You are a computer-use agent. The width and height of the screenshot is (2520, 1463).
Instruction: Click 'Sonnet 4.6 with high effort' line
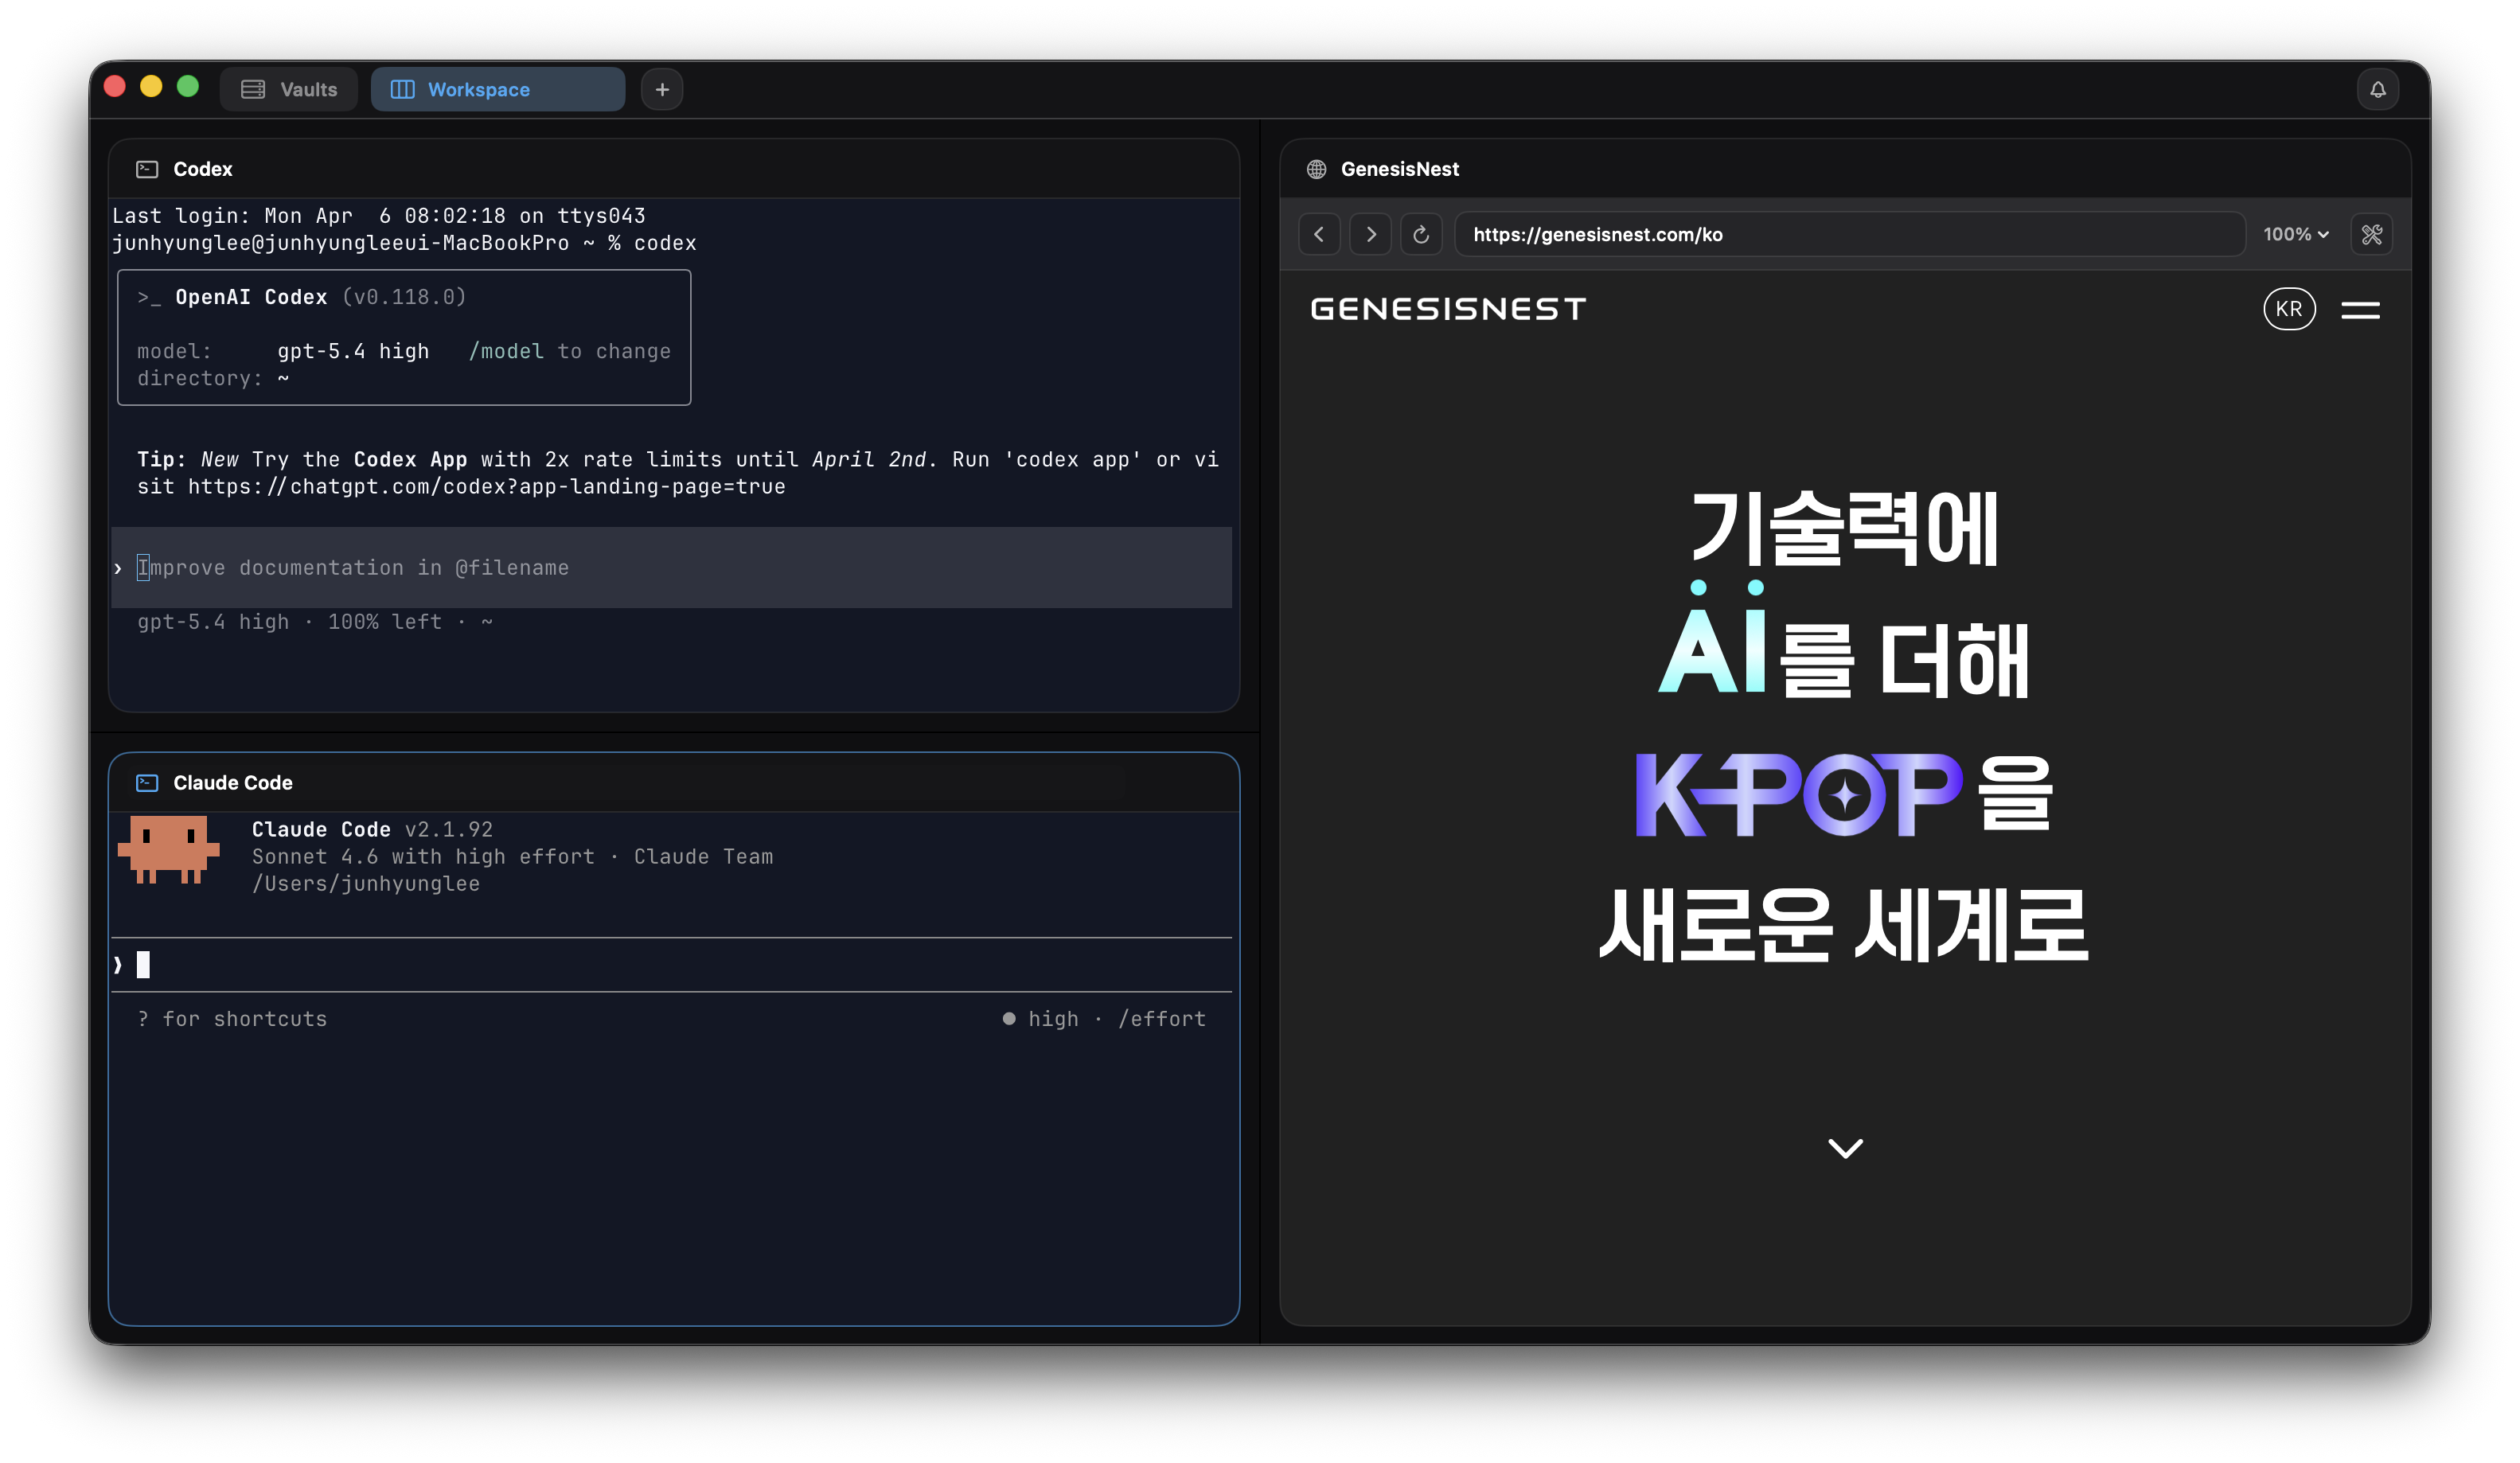(423, 857)
